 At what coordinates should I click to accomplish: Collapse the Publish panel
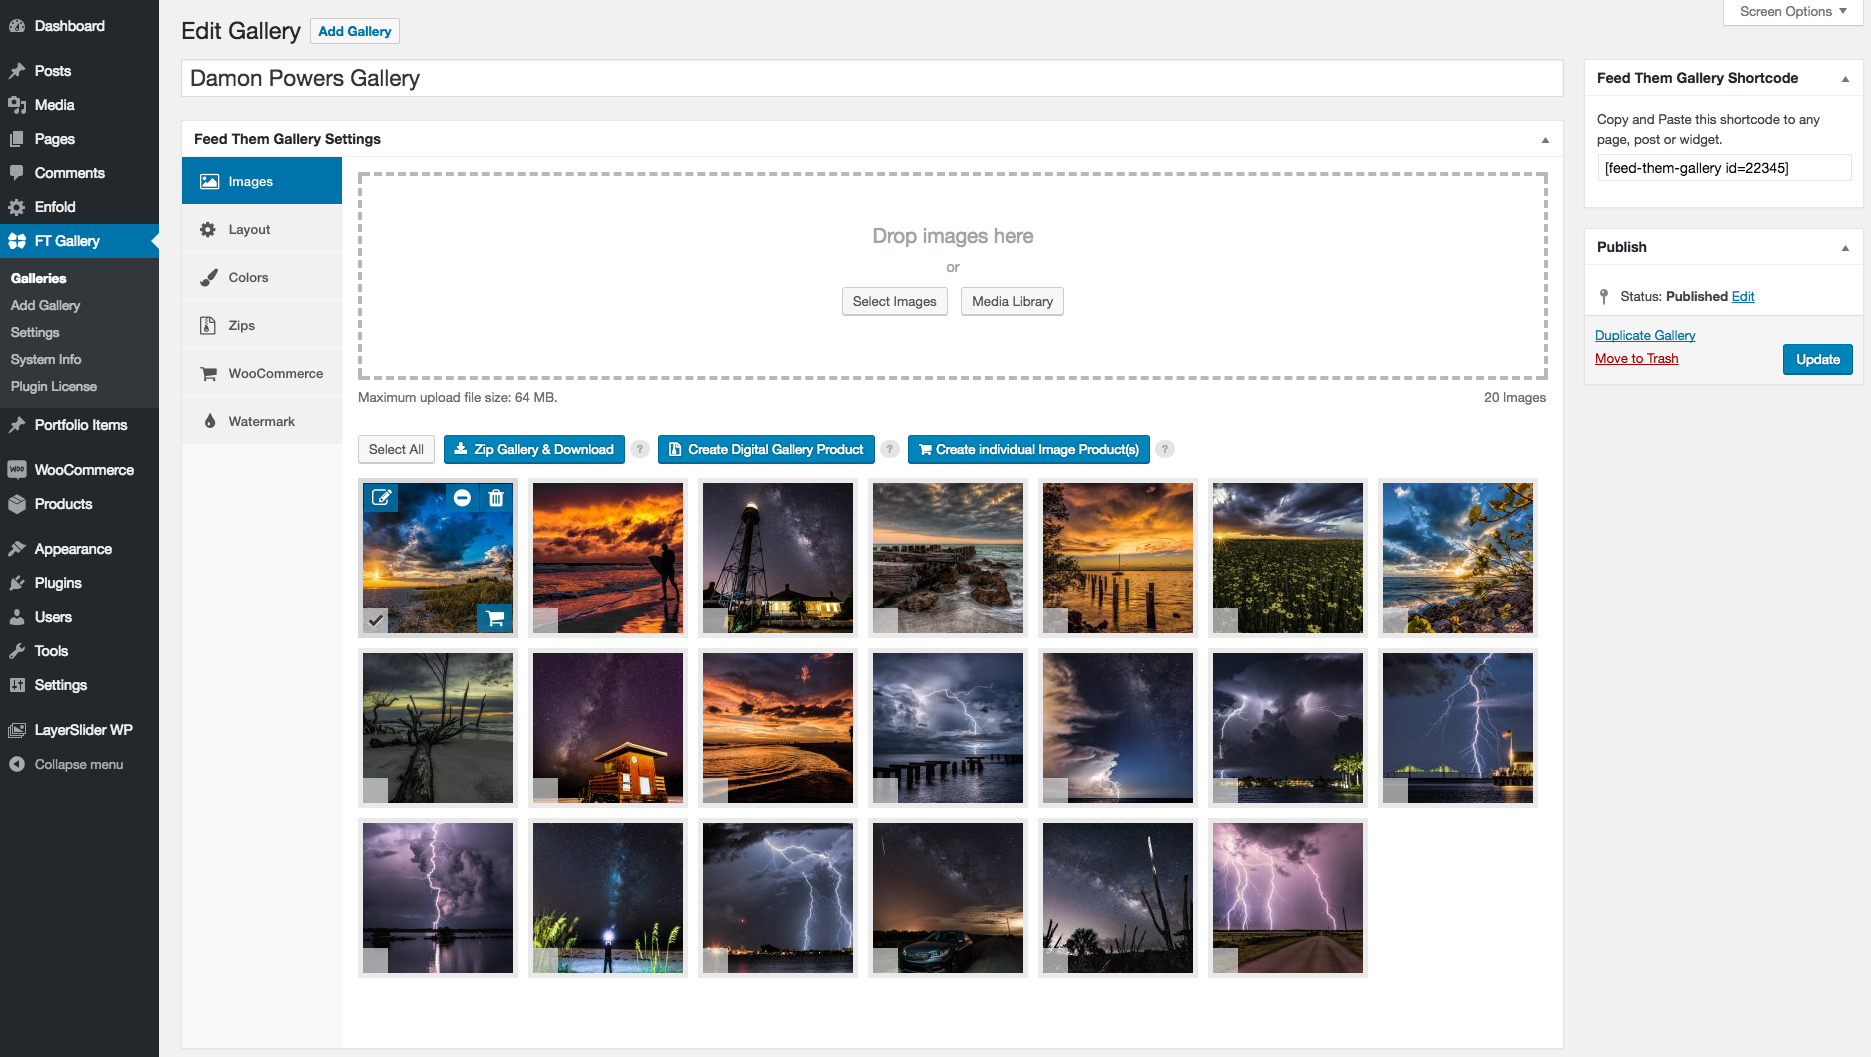point(1845,248)
